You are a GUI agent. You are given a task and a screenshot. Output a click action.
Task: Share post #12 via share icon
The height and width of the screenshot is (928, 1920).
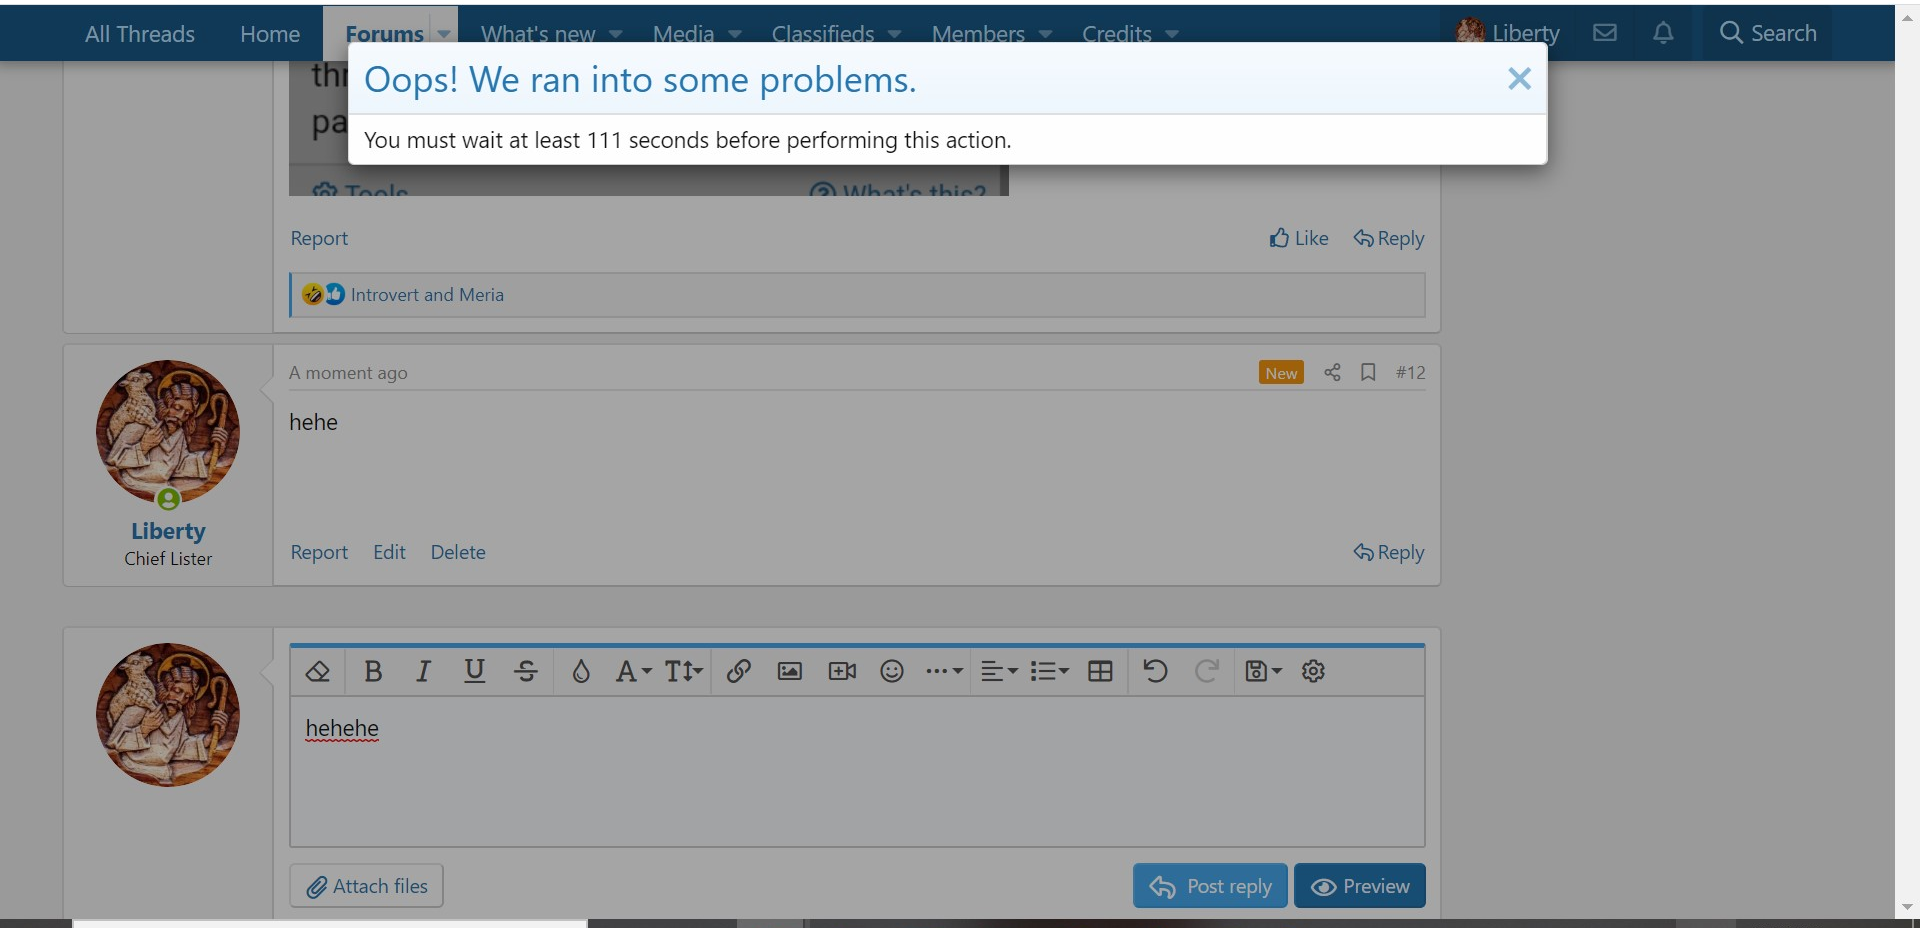pos(1332,372)
